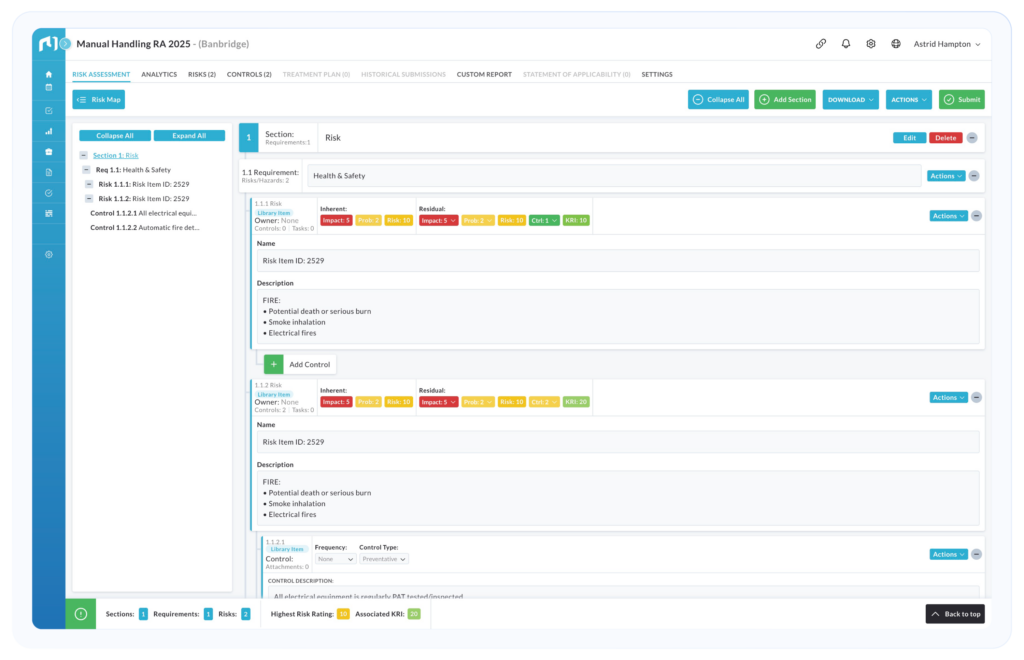The height and width of the screenshot is (660, 1024).
Task: Open the briefcase icon in the sidebar
Action: (x=48, y=151)
